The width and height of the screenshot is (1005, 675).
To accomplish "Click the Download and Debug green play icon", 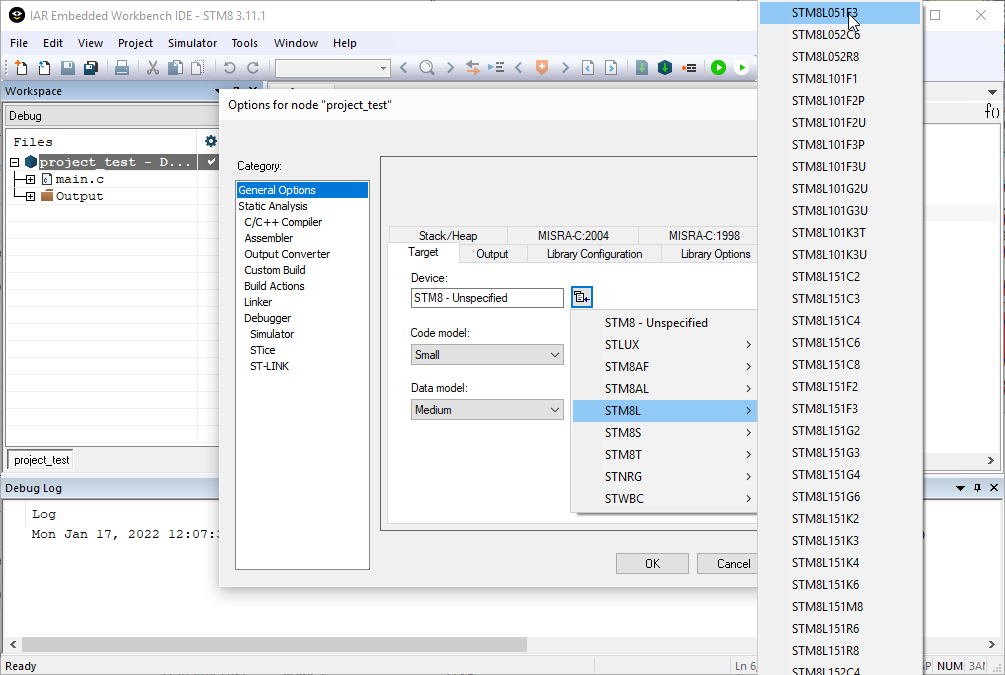I will coord(718,67).
